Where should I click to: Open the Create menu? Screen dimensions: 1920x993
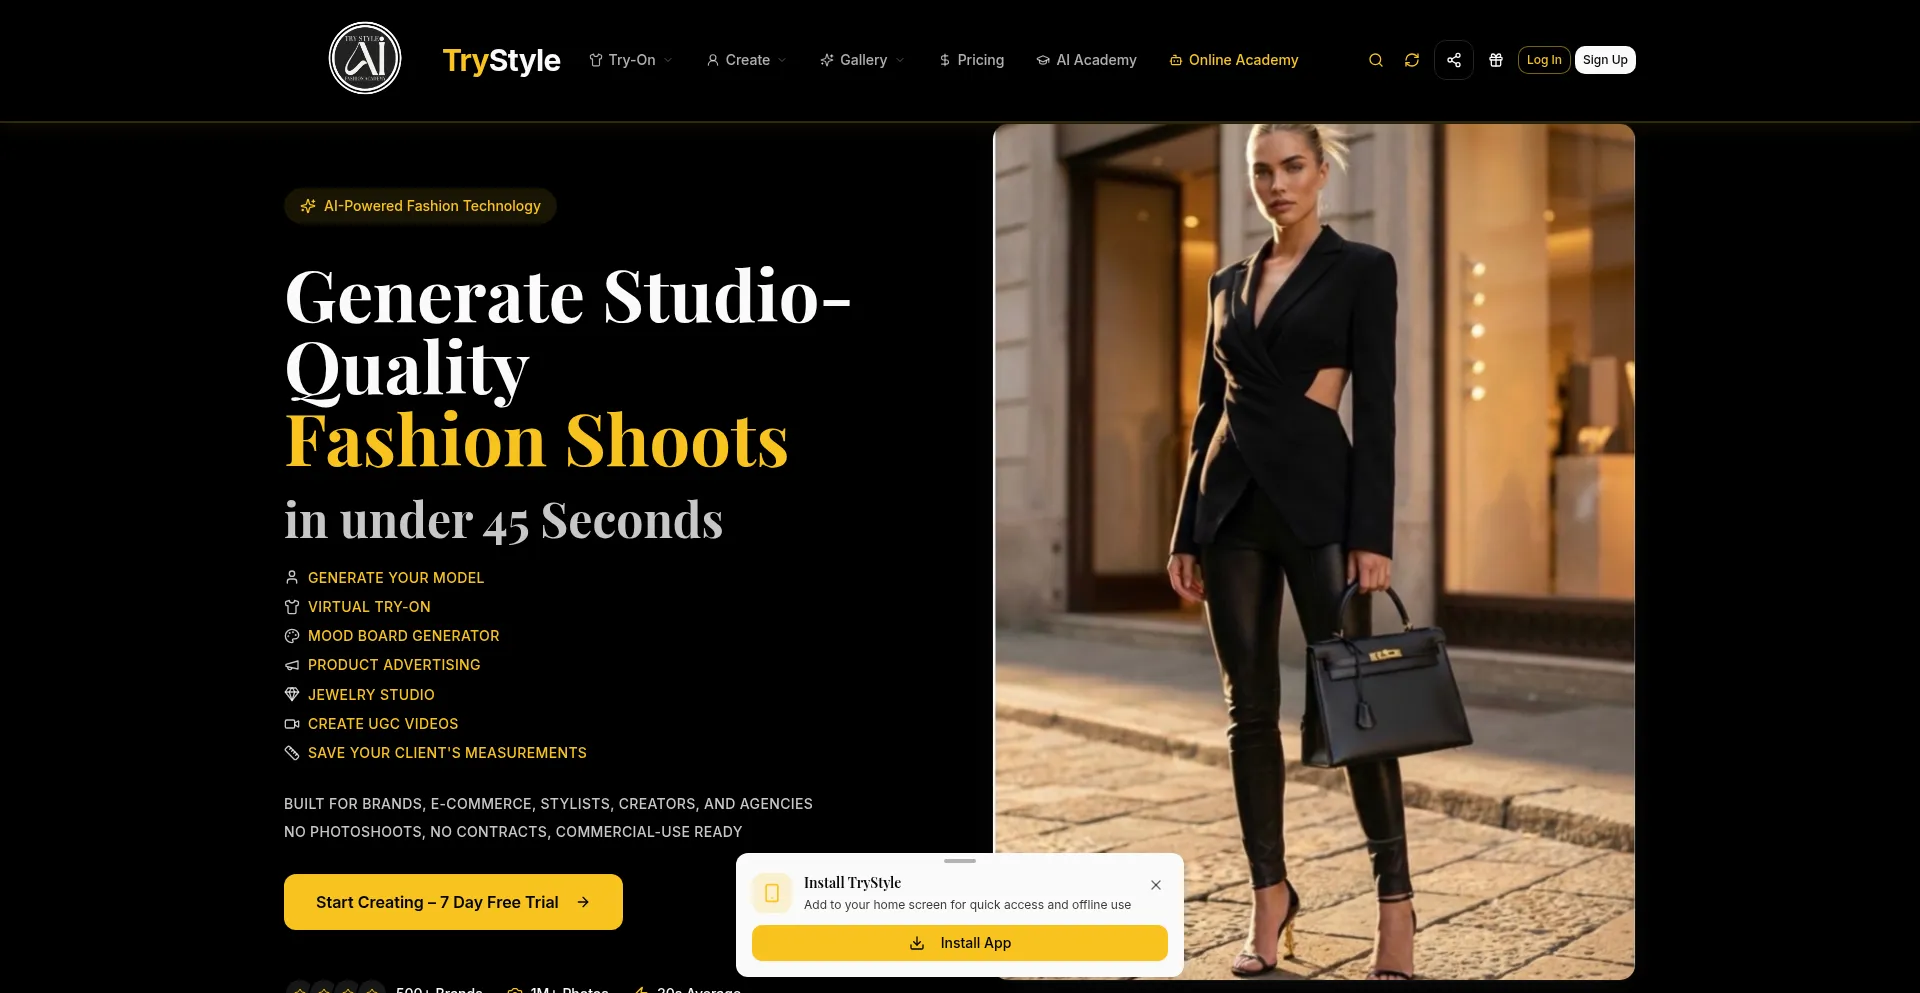[747, 60]
